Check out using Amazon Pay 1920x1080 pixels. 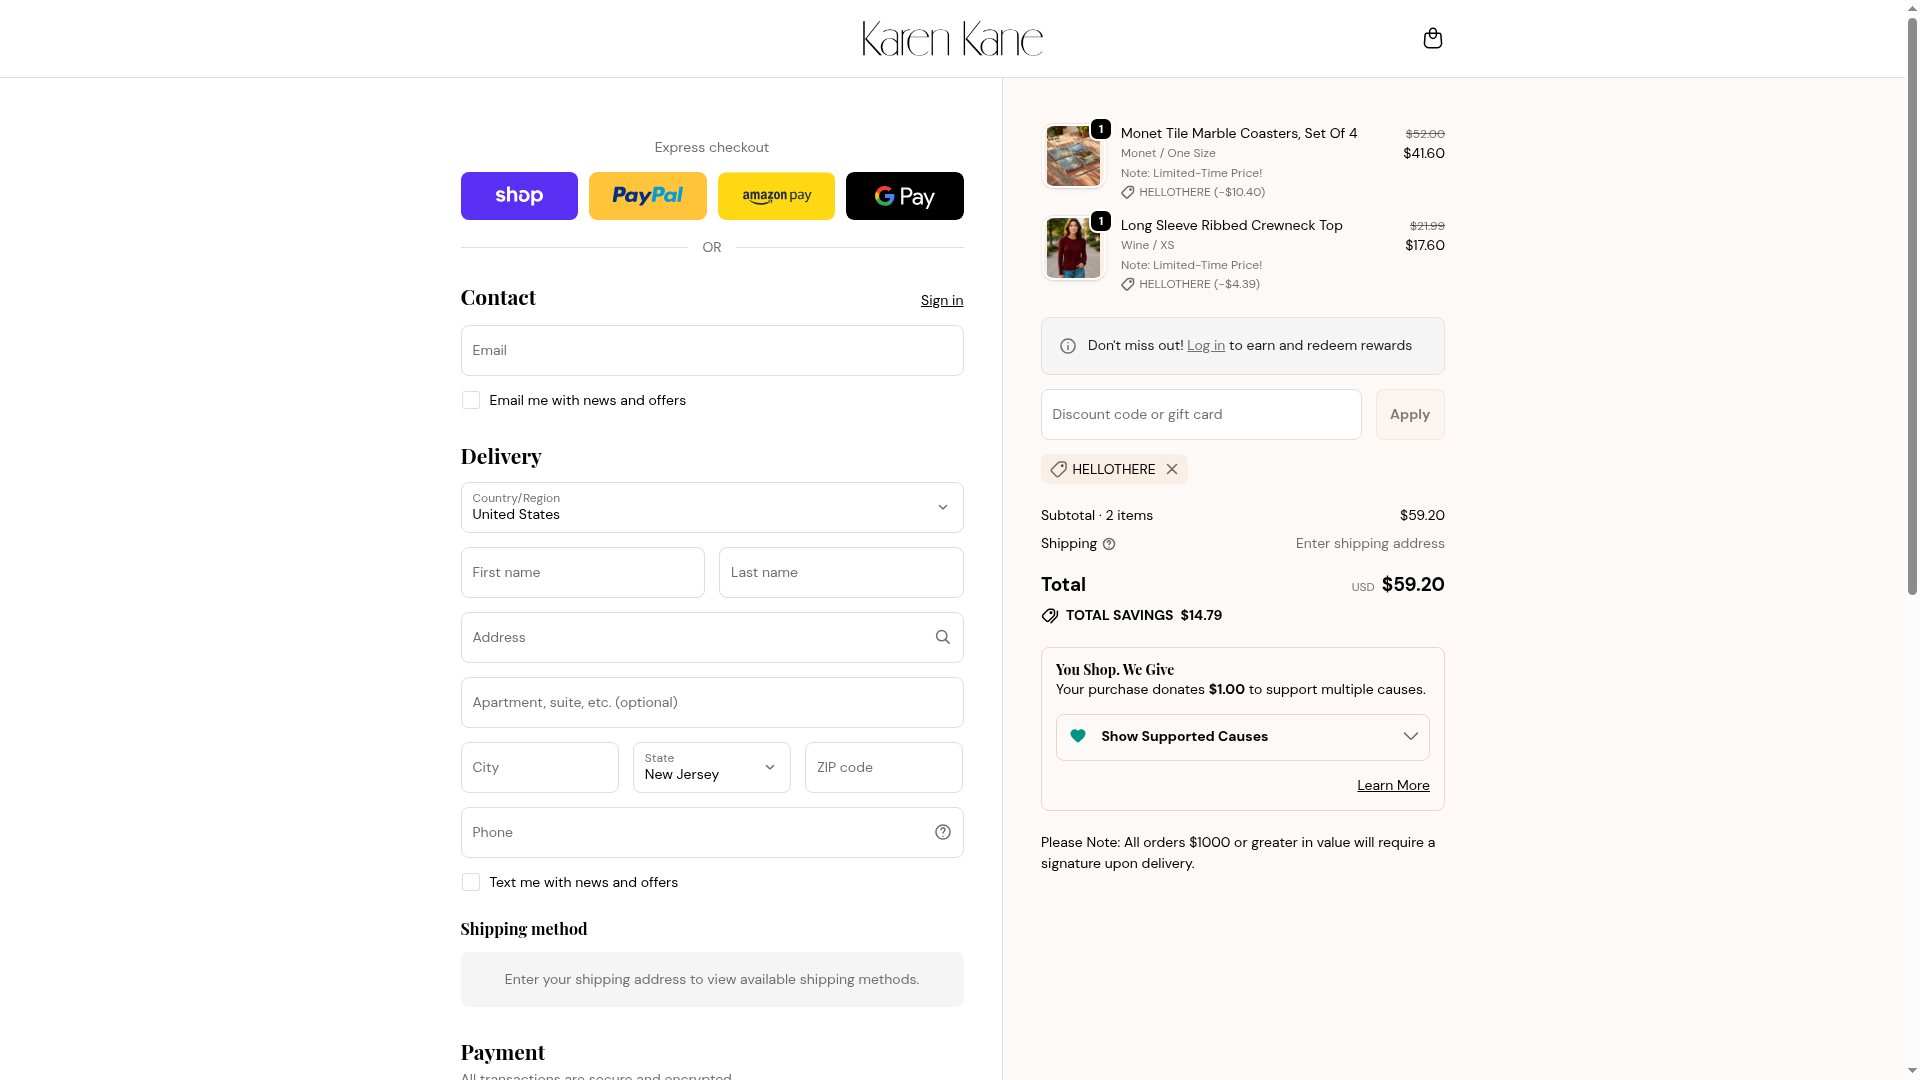click(776, 196)
